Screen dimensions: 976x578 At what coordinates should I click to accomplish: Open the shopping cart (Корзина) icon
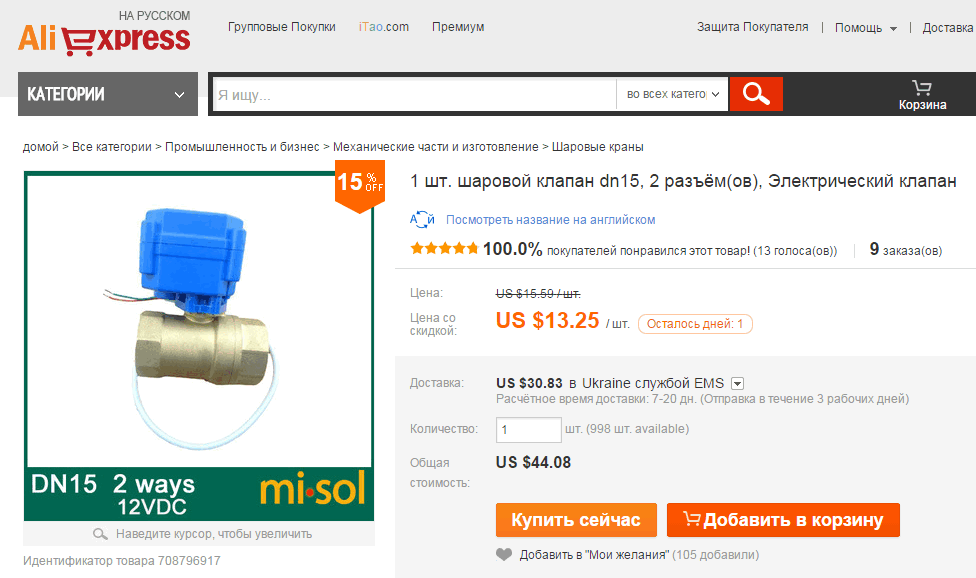click(x=922, y=95)
